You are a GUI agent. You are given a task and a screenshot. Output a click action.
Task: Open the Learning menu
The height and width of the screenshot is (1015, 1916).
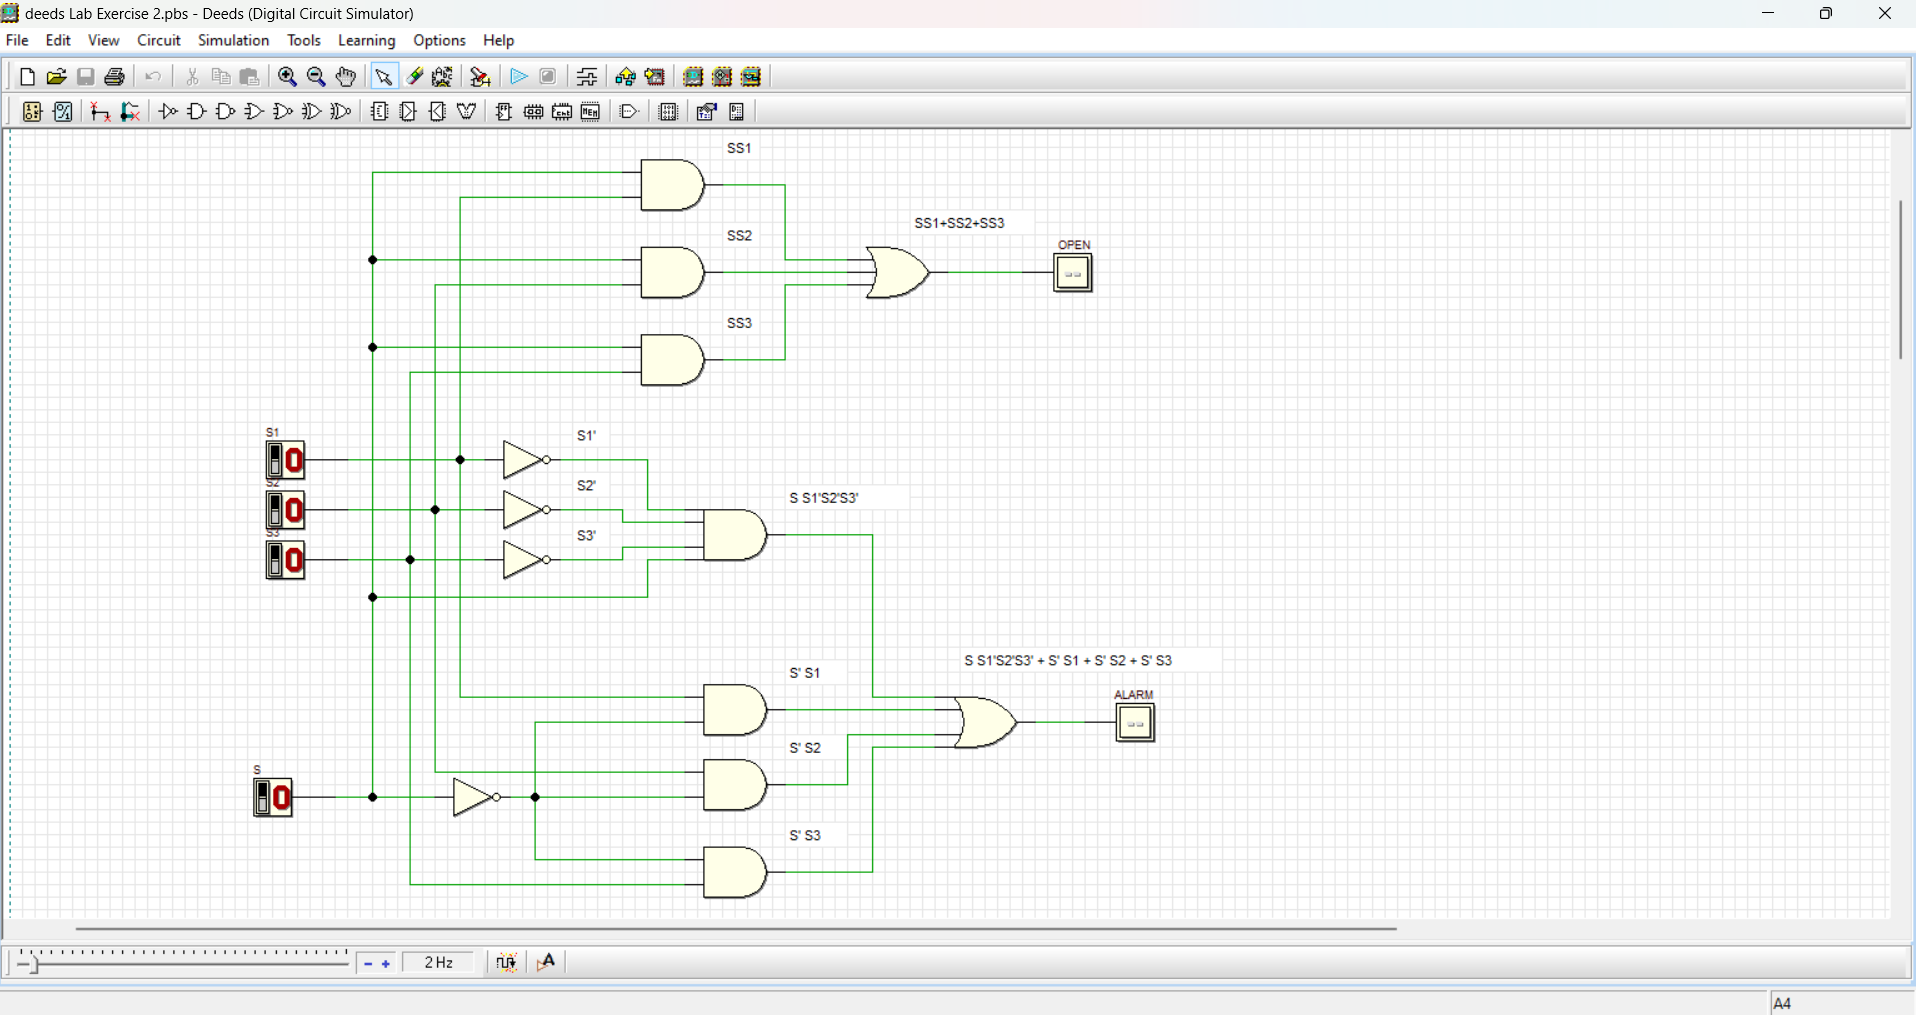(x=366, y=41)
